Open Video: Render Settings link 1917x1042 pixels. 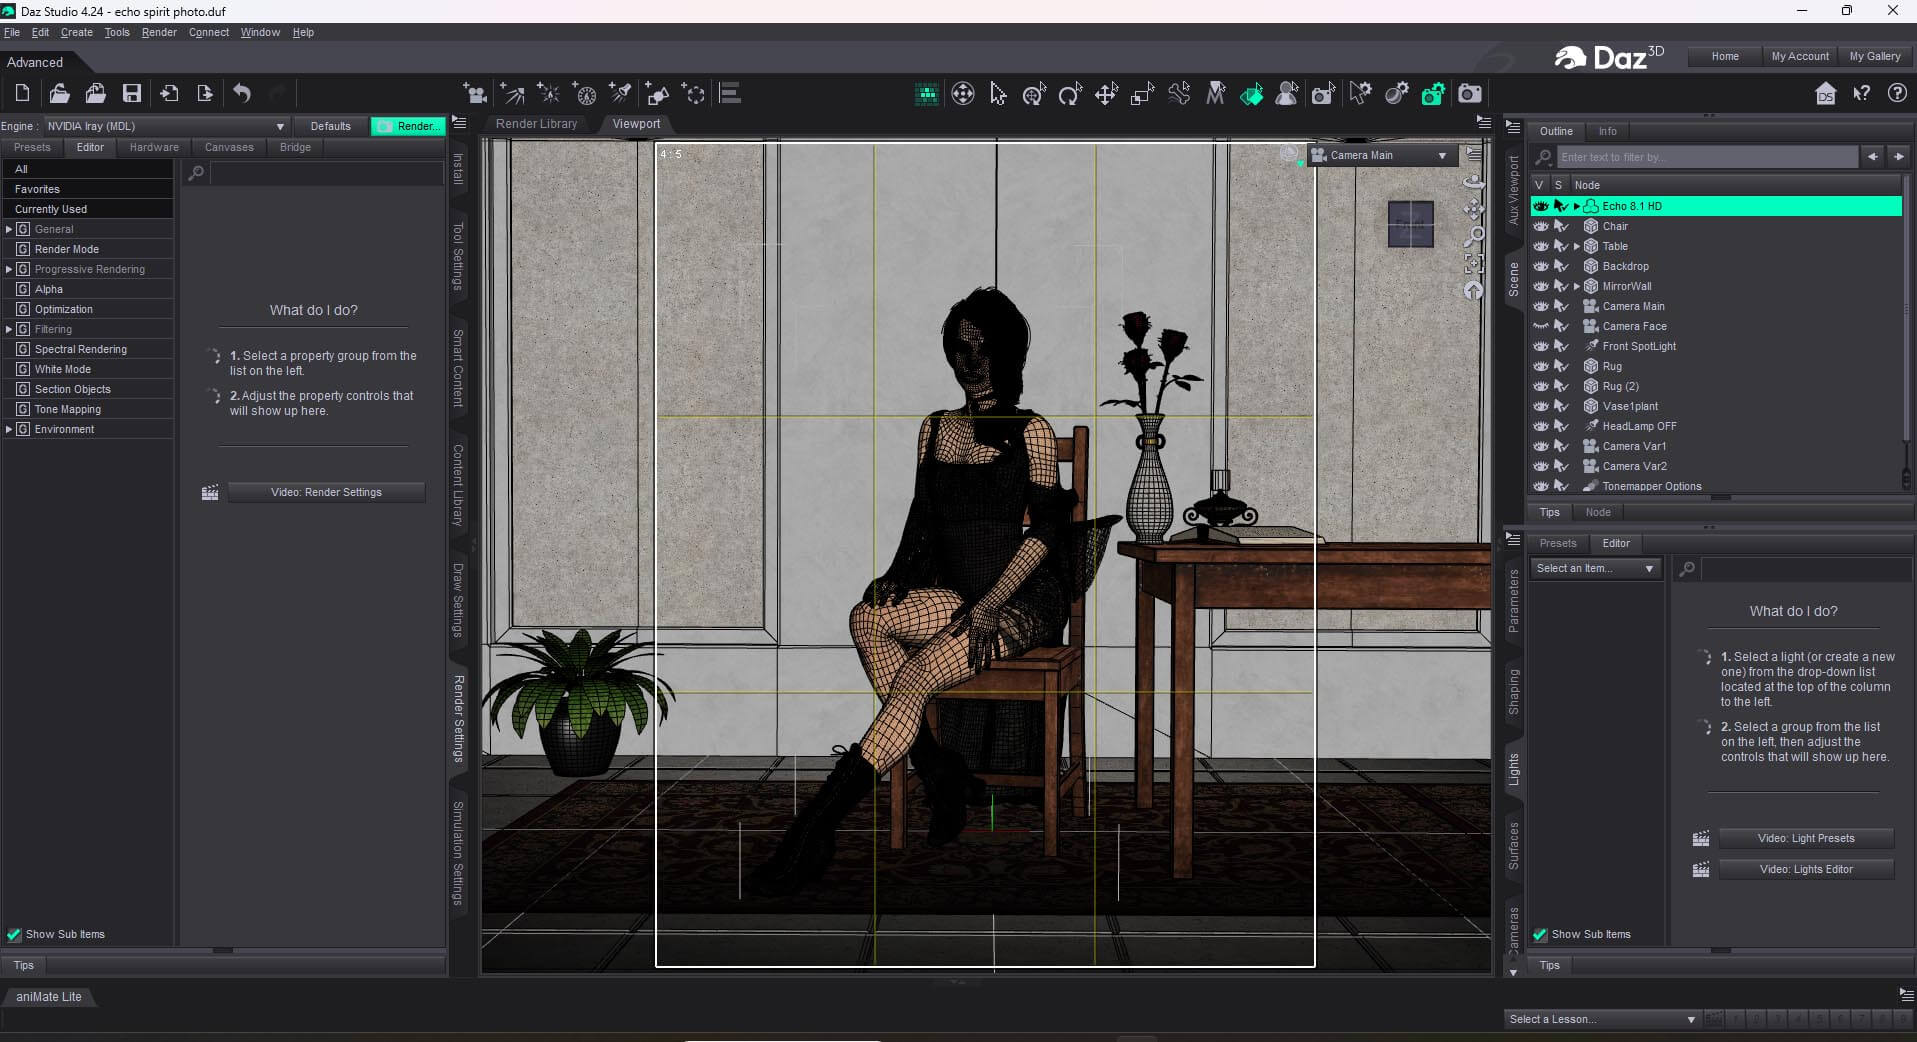tap(326, 492)
